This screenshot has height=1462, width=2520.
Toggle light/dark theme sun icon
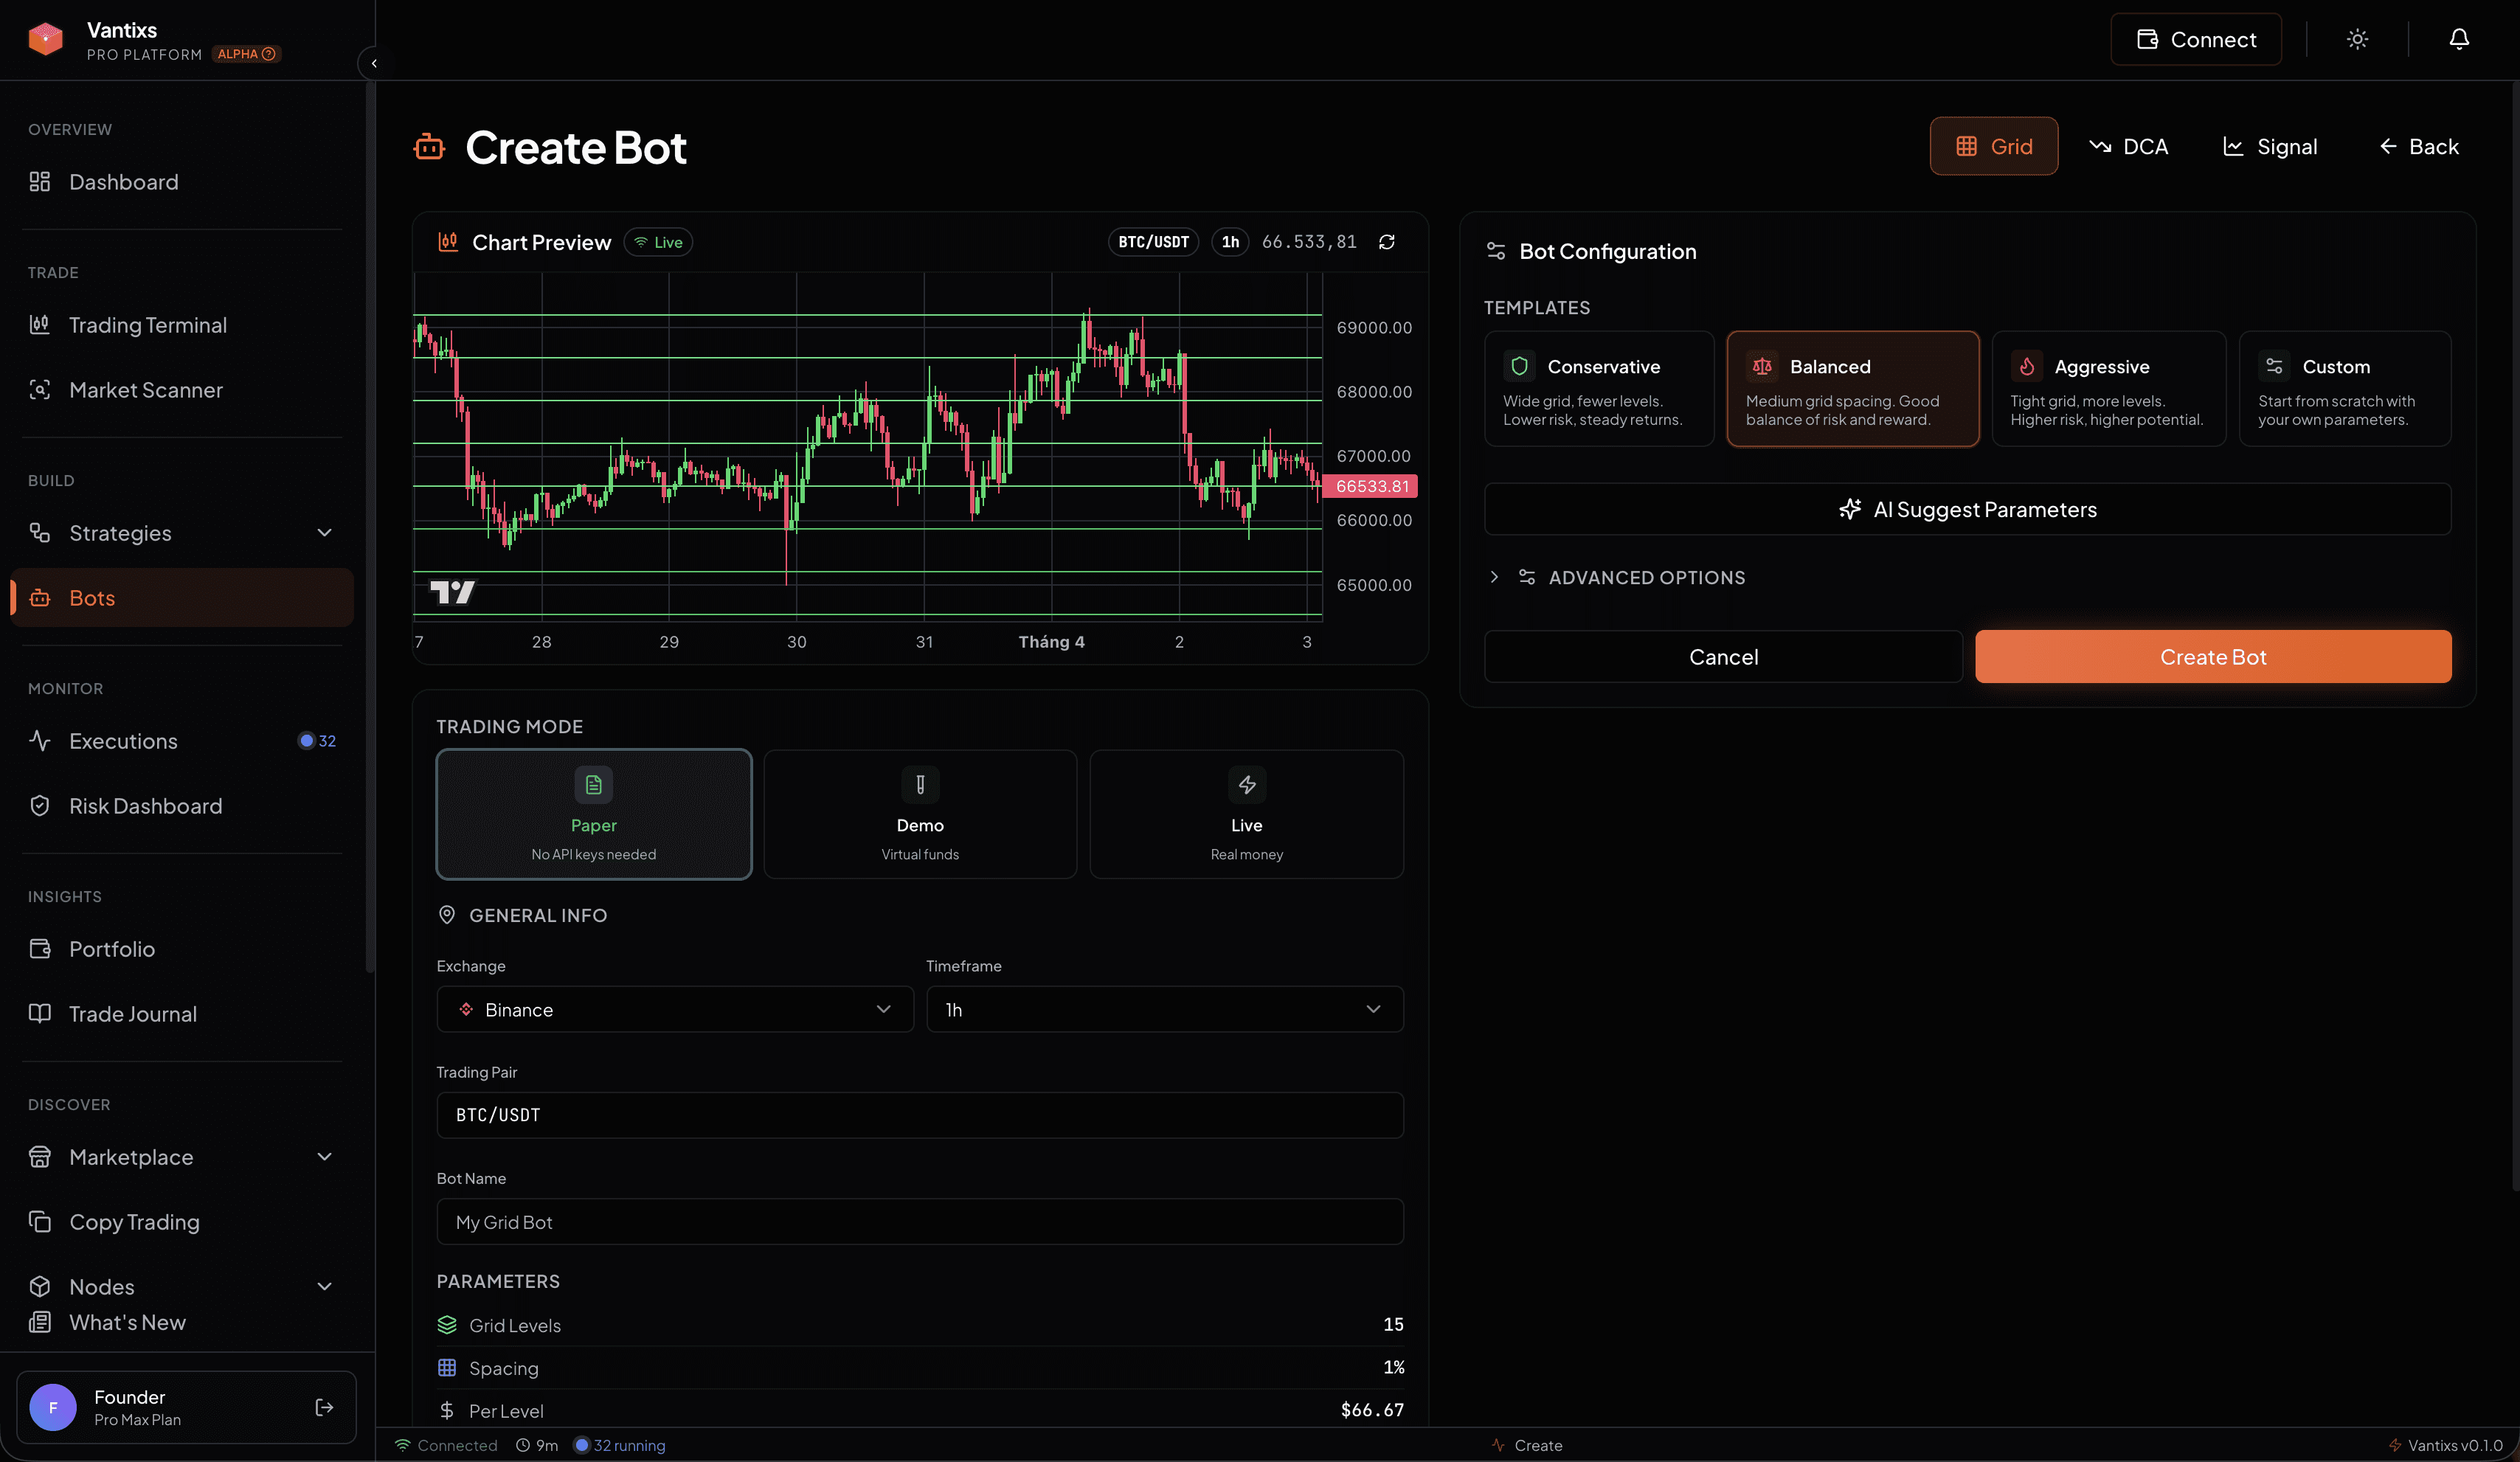[2357, 39]
